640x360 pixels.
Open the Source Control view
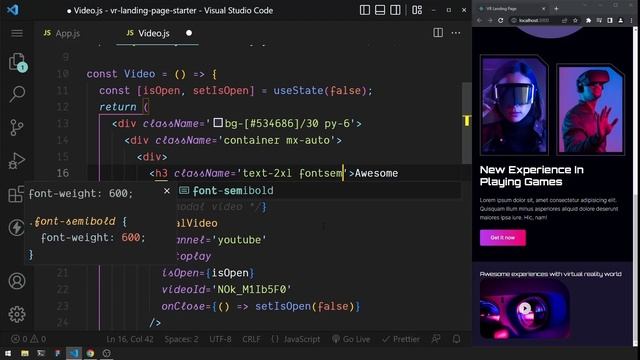click(17, 127)
